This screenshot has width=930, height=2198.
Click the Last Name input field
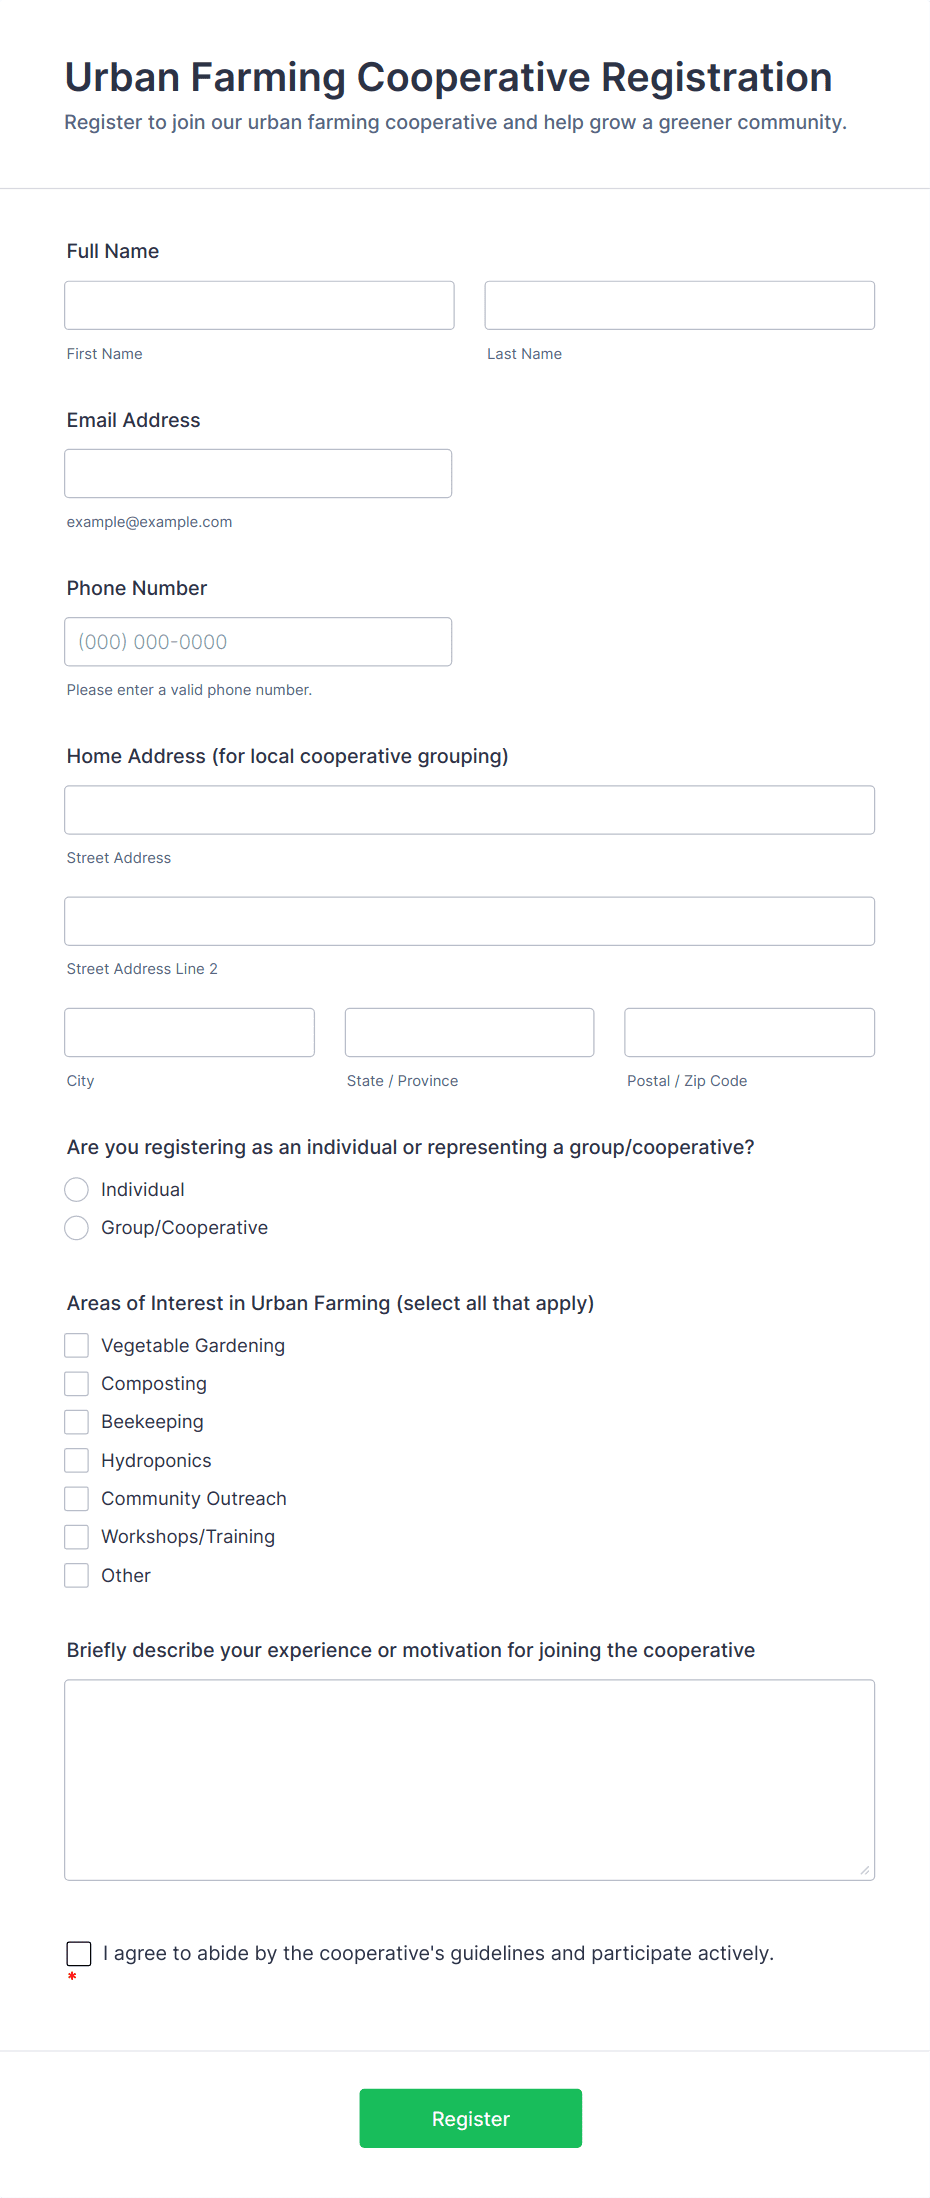[679, 305]
